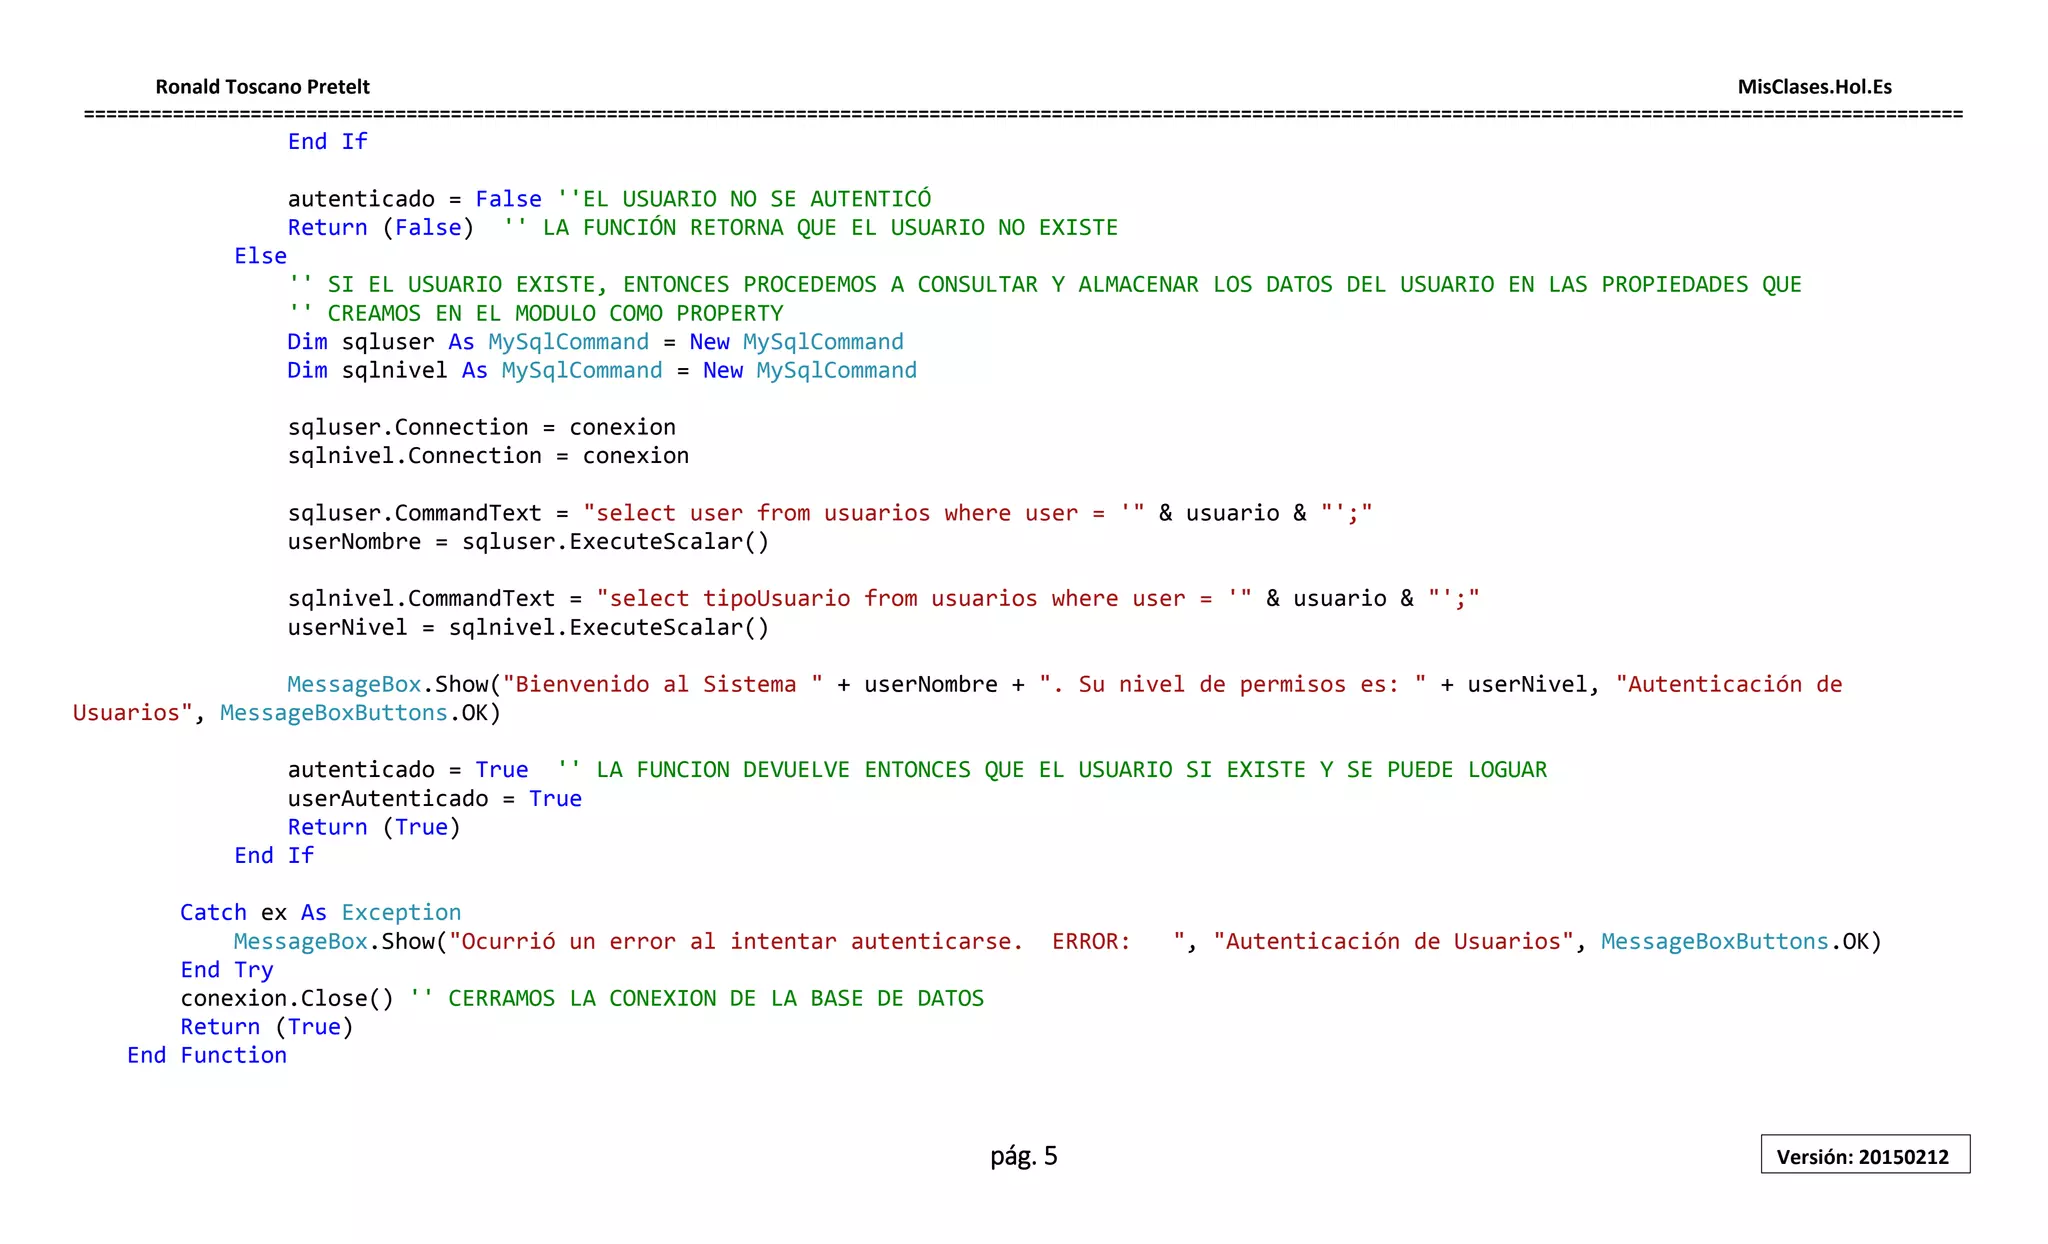Viewport: 2048px width, 1244px height.
Task: Click the userAutenticado = True line
Action: [x=434, y=798]
